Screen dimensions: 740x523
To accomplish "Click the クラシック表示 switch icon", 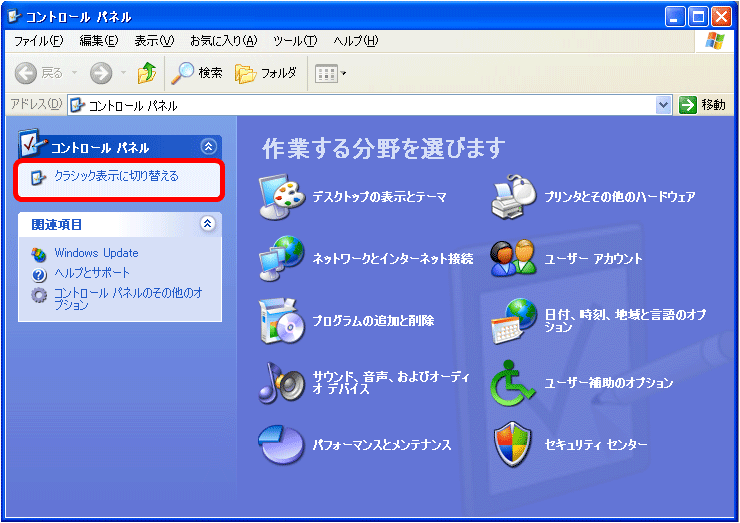I will pyautogui.click(x=38, y=177).
